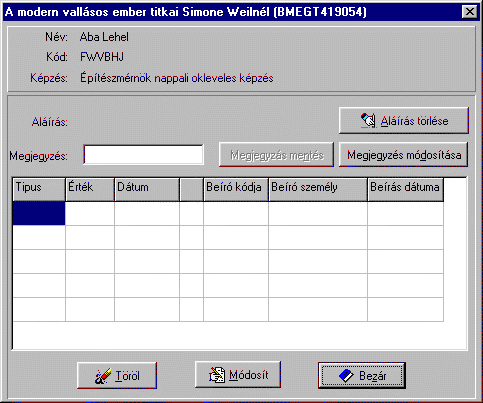Delete the signature with Aláírás törlése

pos(404,120)
